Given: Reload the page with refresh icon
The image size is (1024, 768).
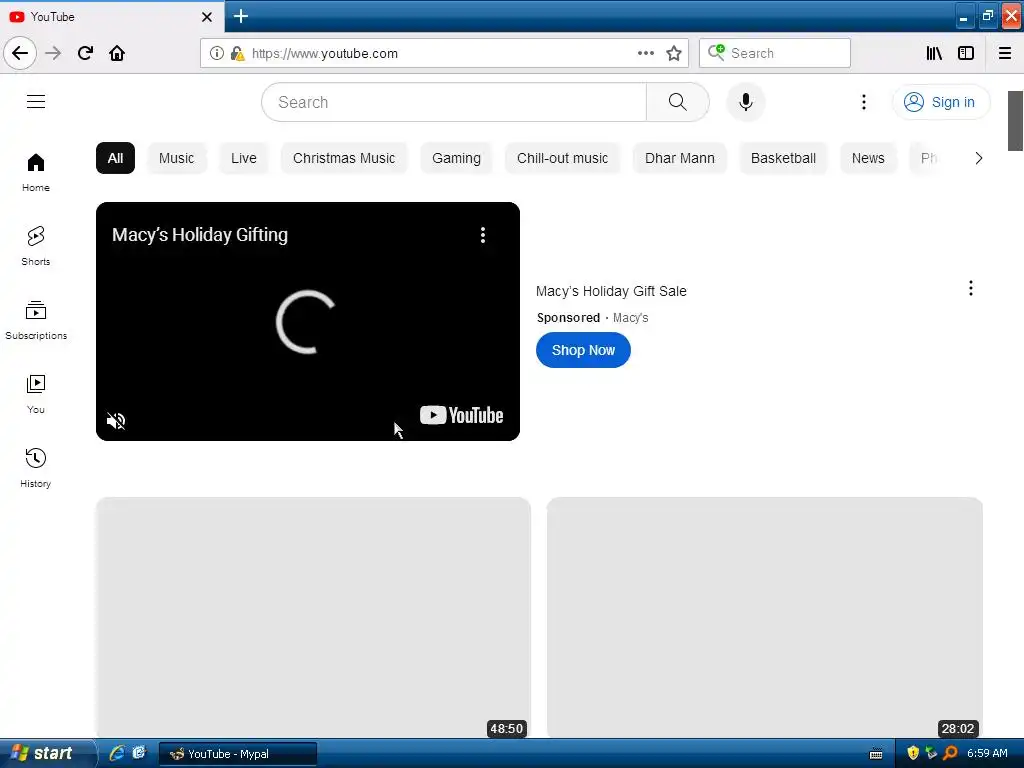Looking at the screenshot, I should pyautogui.click(x=85, y=53).
